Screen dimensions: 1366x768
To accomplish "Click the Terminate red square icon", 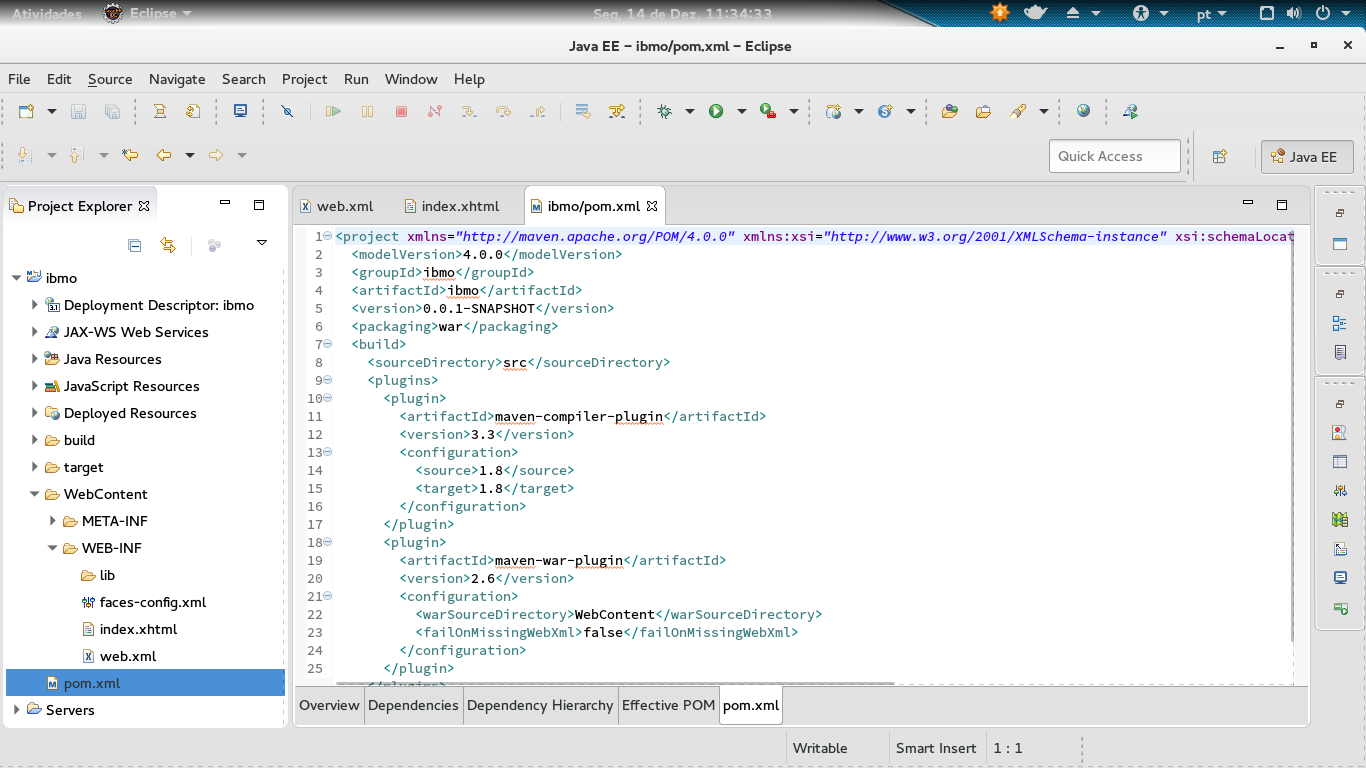I will pyautogui.click(x=401, y=112).
